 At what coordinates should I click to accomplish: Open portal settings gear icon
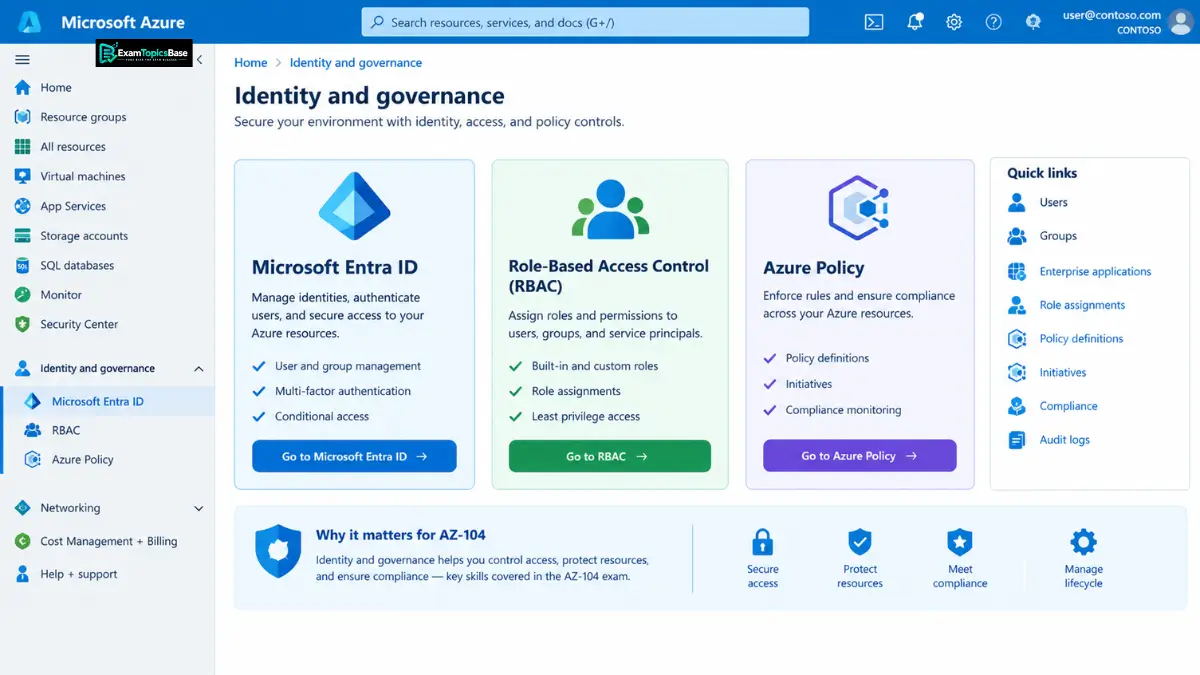tap(954, 22)
